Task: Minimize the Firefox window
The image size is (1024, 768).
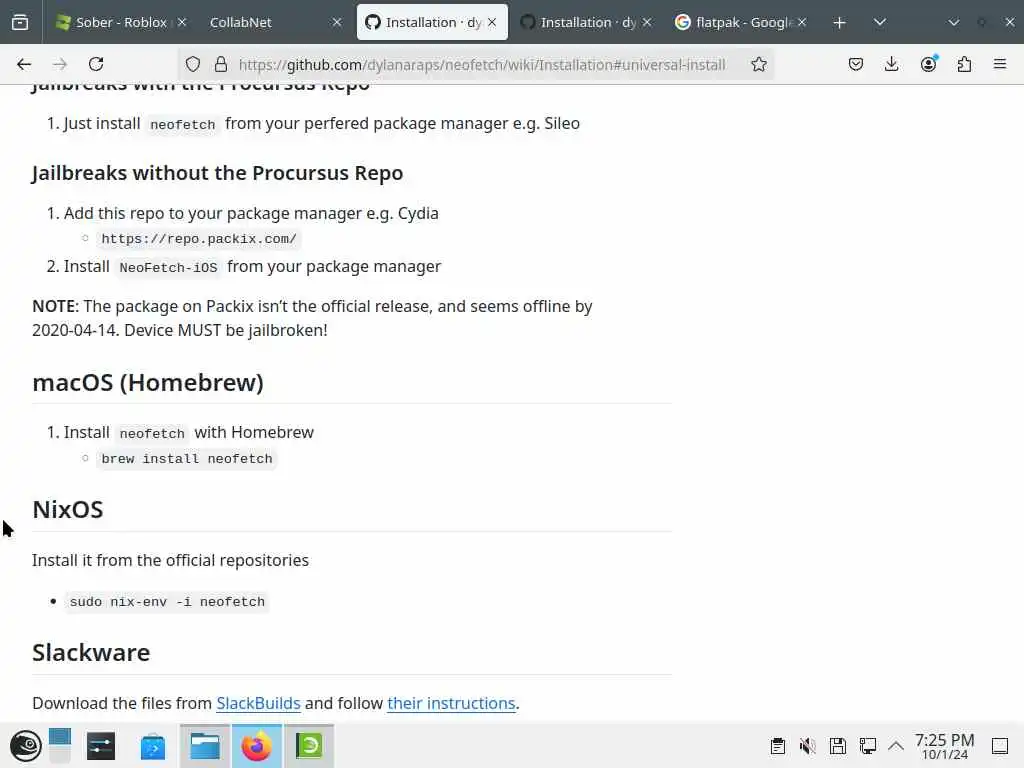Action: point(953,22)
